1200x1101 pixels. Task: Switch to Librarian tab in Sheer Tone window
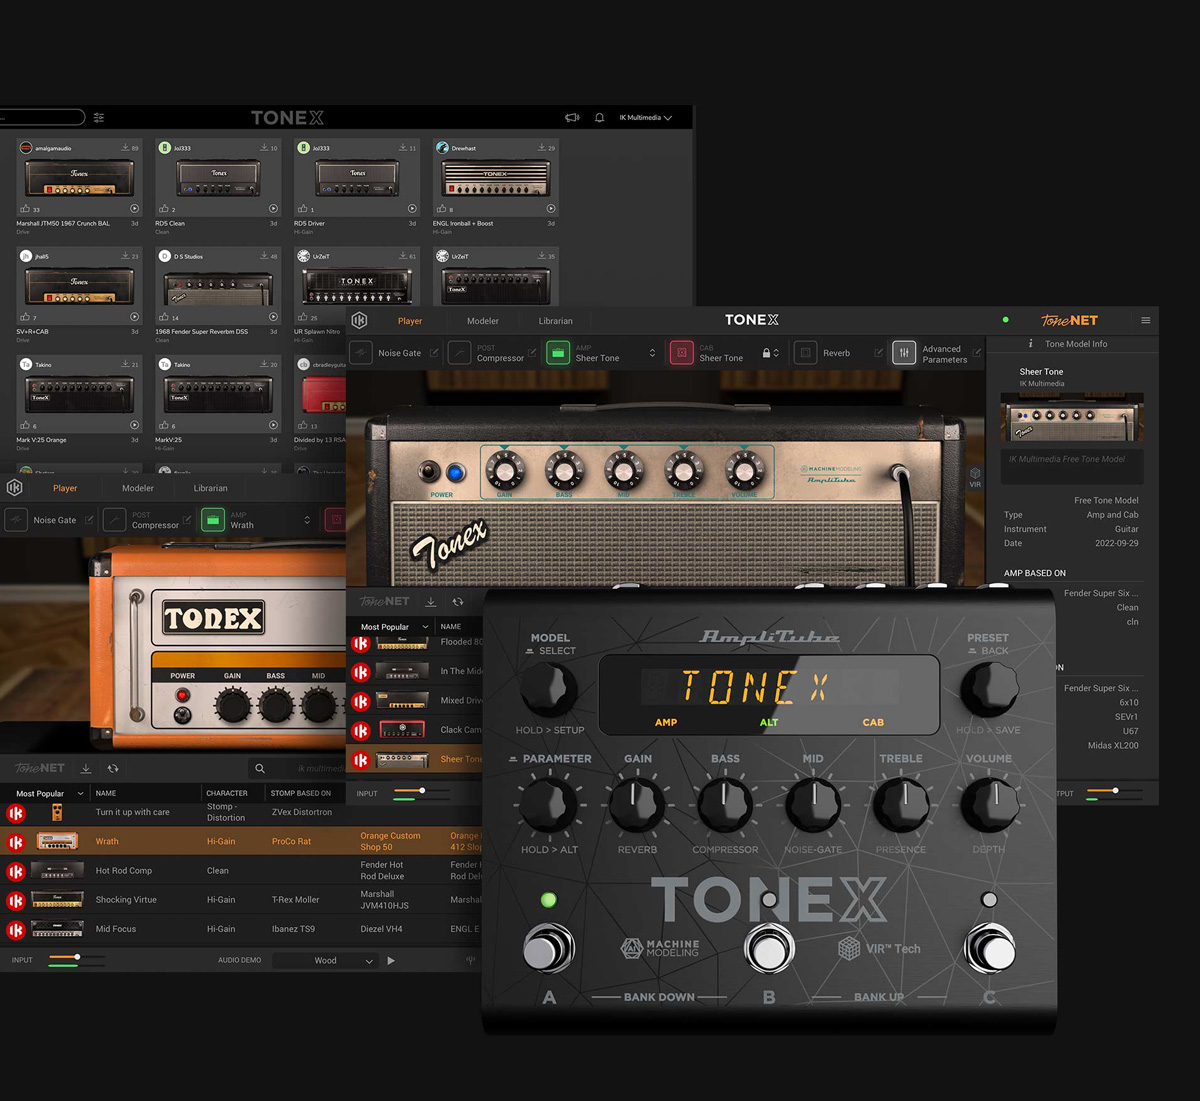tap(556, 321)
